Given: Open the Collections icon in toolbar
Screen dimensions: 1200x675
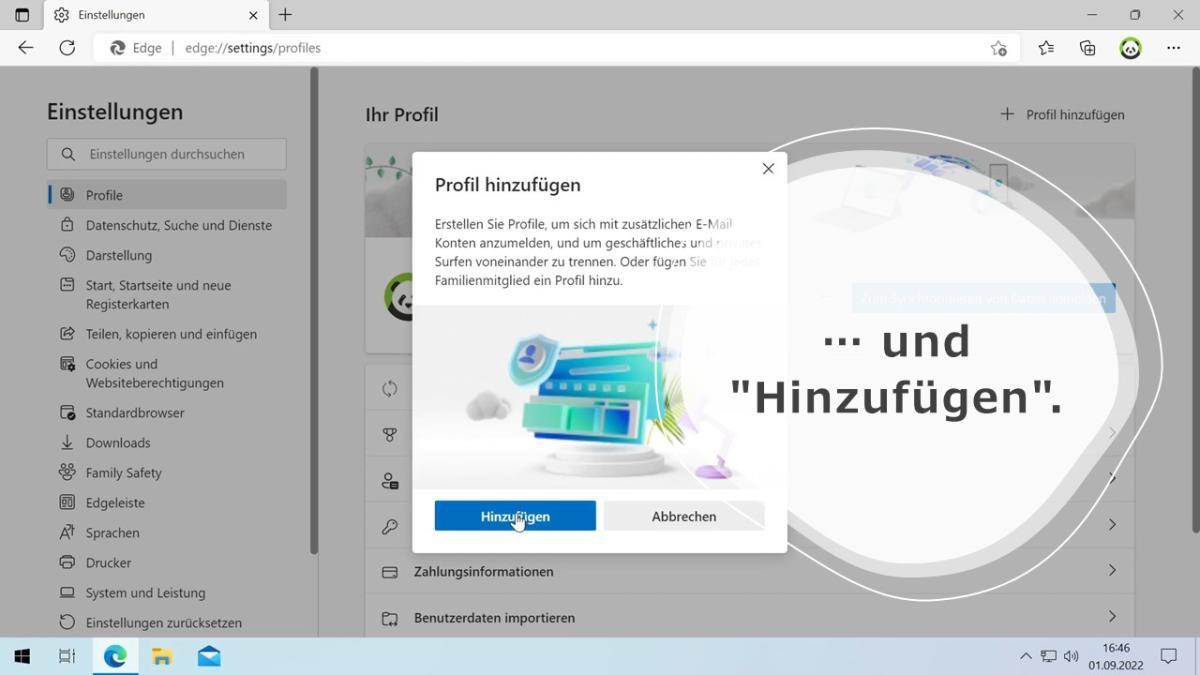Looking at the screenshot, I should click(x=1088, y=48).
